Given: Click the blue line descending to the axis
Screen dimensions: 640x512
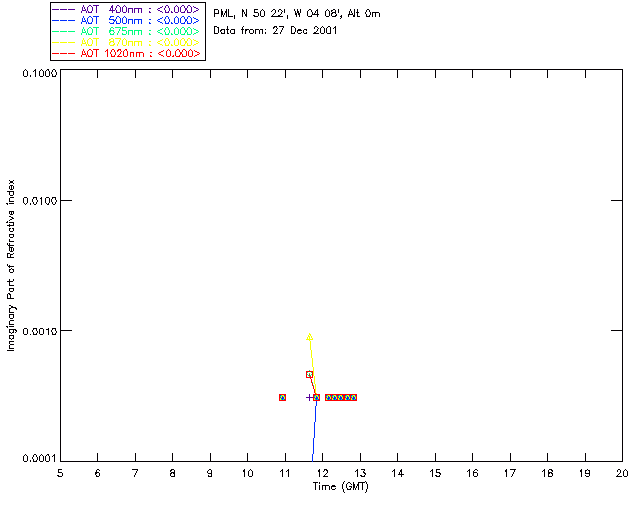Looking at the screenshot, I should coord(314,431).
